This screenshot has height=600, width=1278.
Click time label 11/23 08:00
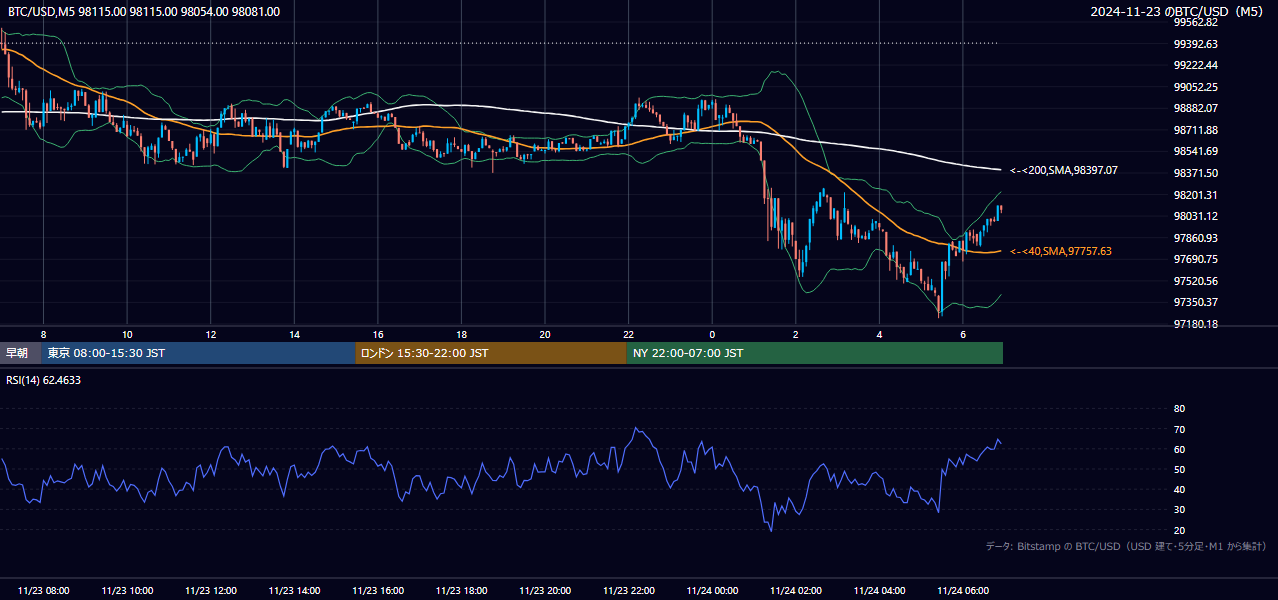point(44,591)
